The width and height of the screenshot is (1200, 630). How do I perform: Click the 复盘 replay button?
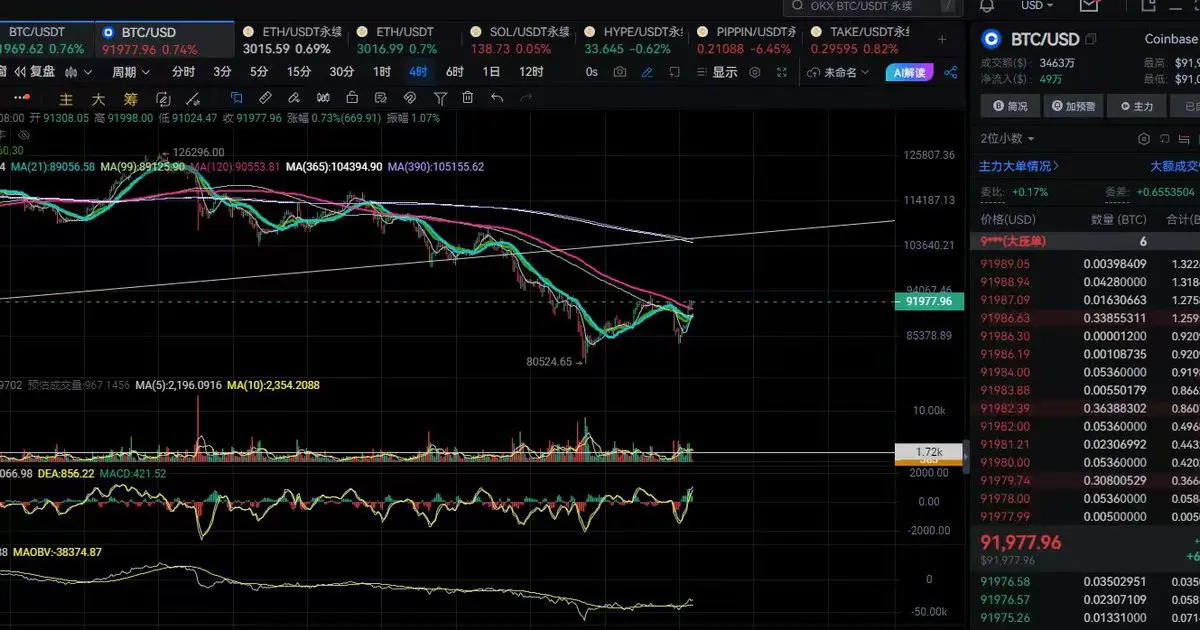click(x=34, y=72)
